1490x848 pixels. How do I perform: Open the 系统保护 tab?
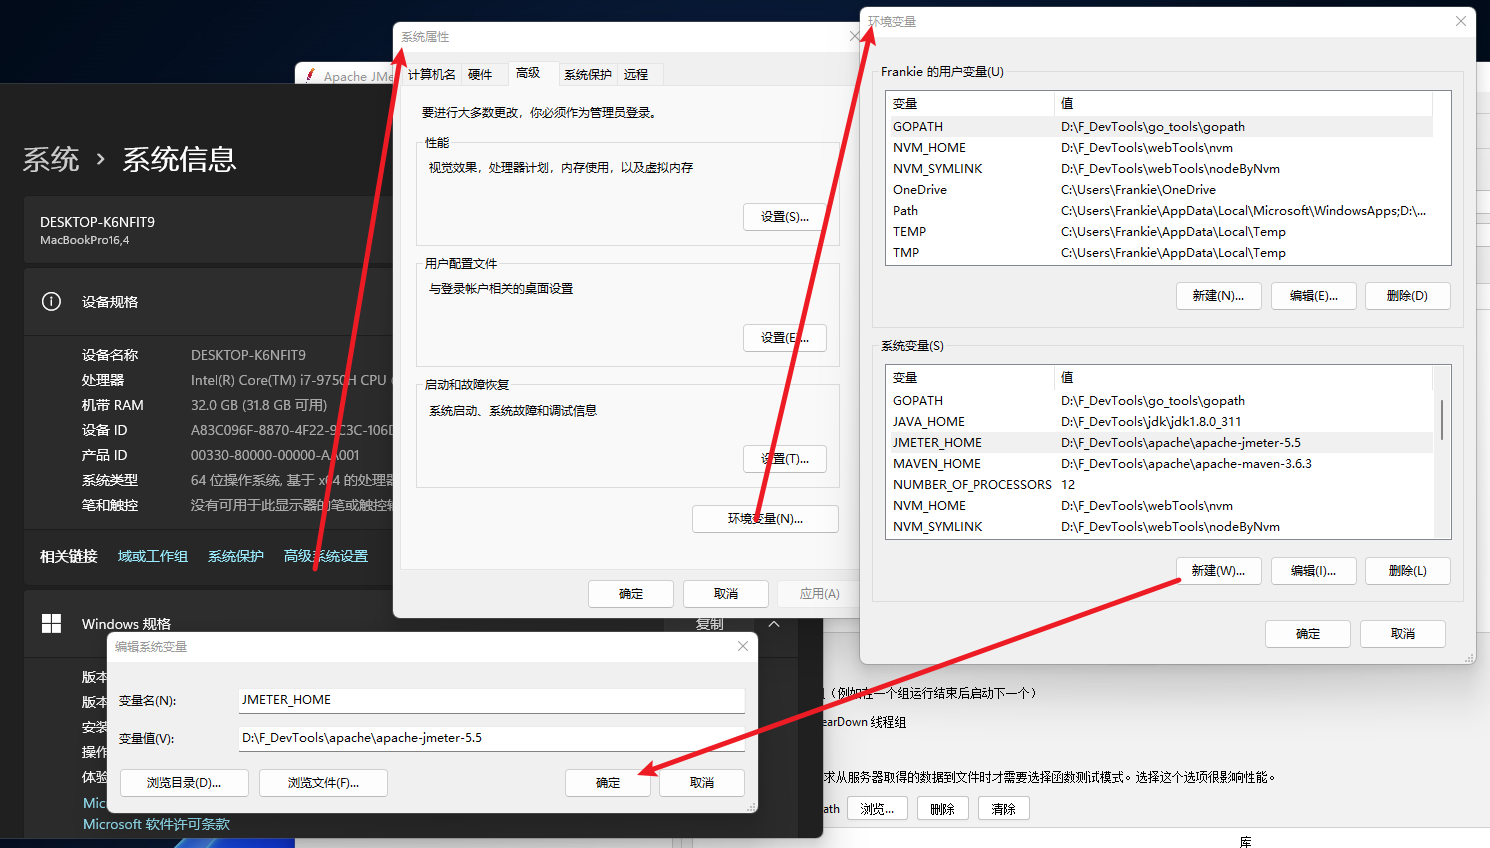pos(588,74)
